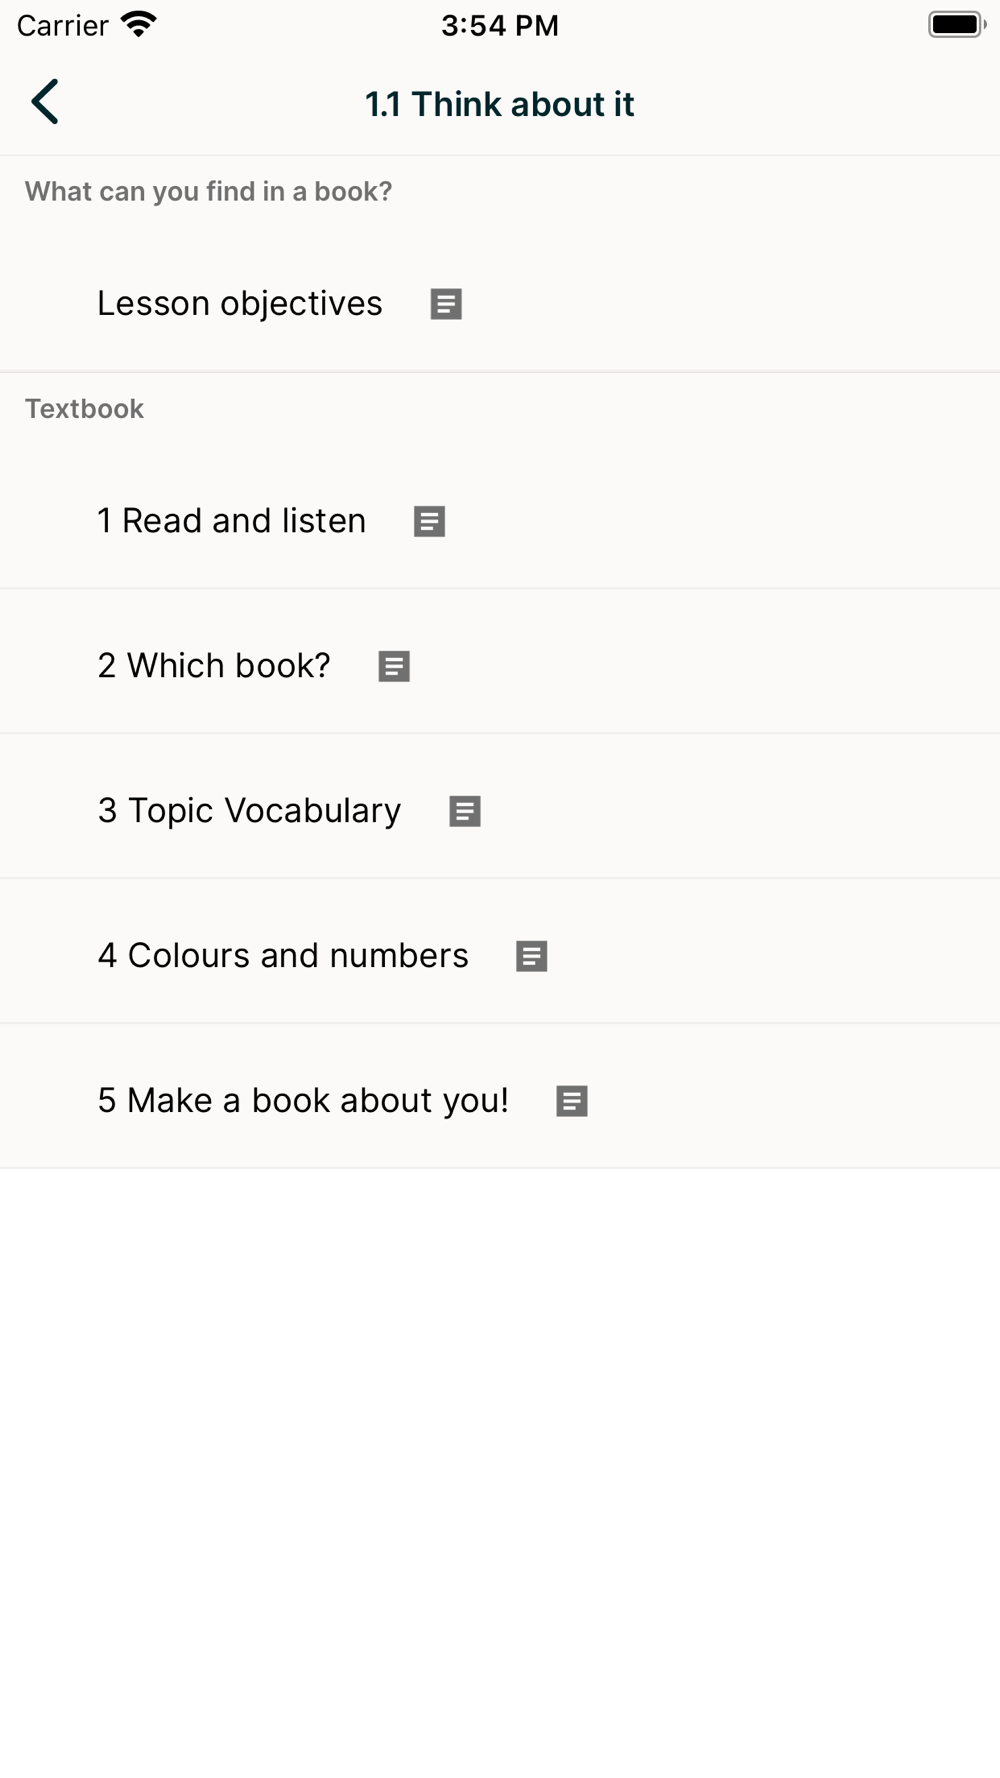Tap document icon beside Make a book about you!
This screenshot has width=1000, height=1778.
pos(571,1101)
